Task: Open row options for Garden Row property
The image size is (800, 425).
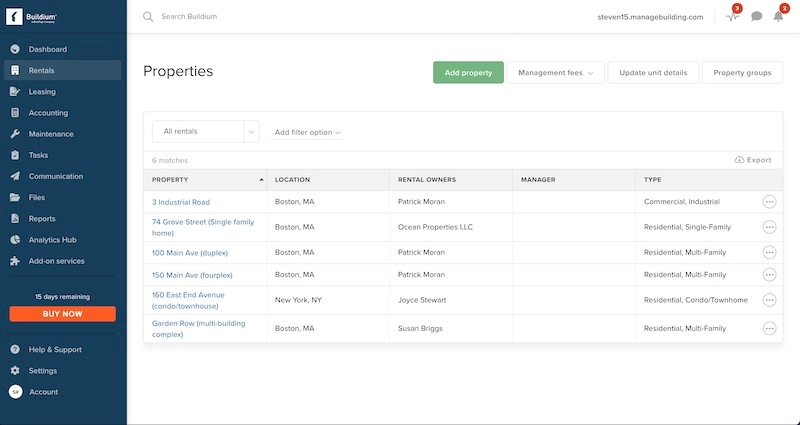Action: point(769,328)
